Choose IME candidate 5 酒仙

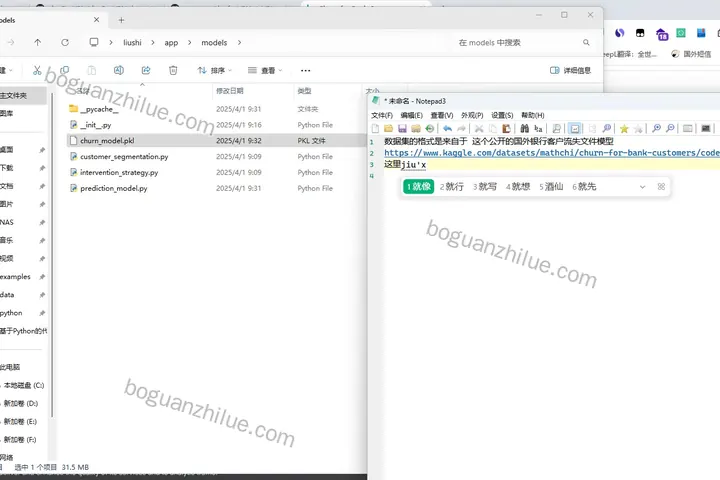pyautogui.click(x=551, y=186)
